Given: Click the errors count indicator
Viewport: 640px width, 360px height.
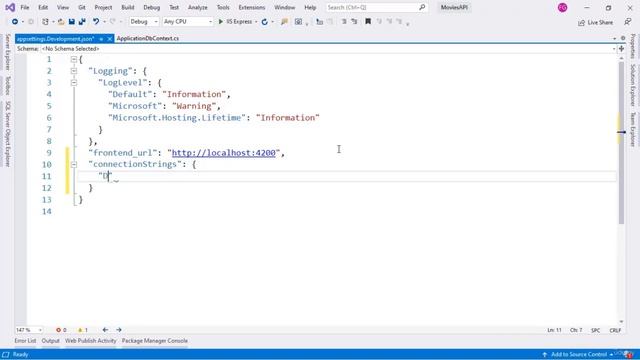Looking at the screenshot, I should [x=61, y=330].
